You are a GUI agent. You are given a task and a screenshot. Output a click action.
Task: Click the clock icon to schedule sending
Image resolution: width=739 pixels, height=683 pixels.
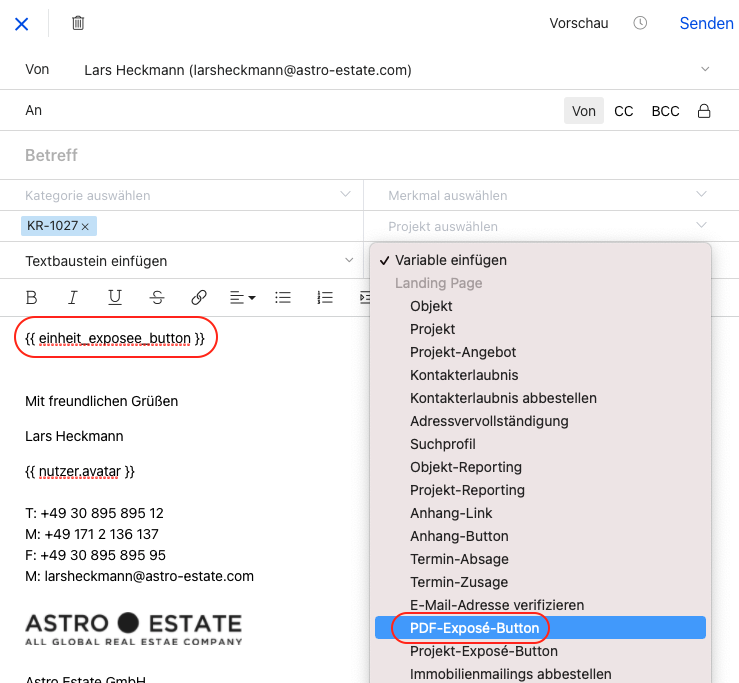[x=641, y=23]
